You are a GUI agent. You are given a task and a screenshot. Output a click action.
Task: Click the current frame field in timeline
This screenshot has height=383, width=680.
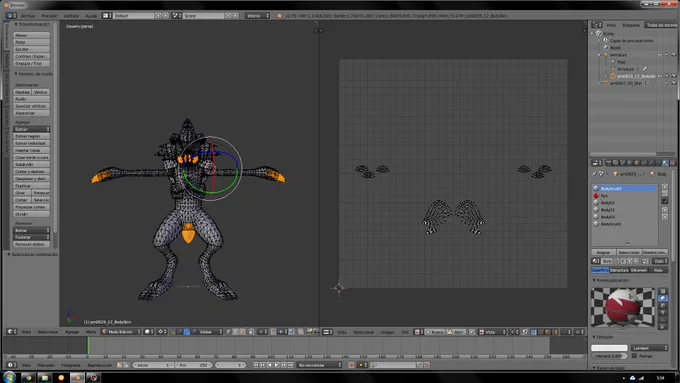(230, 365)
